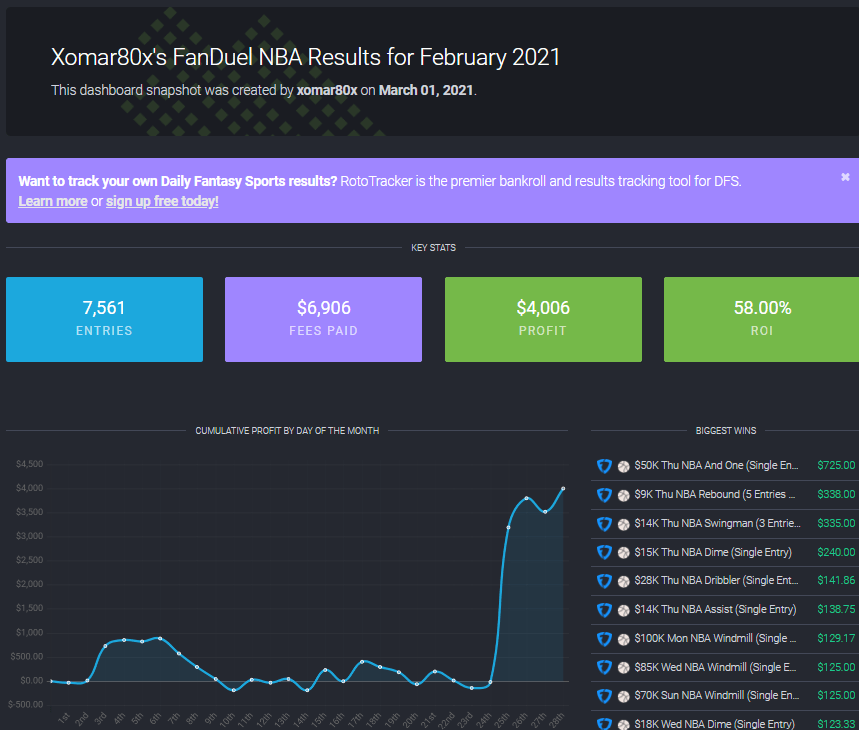Click FanDuel icon beside $100K Mon NBA Windmill

coord(604,639)
